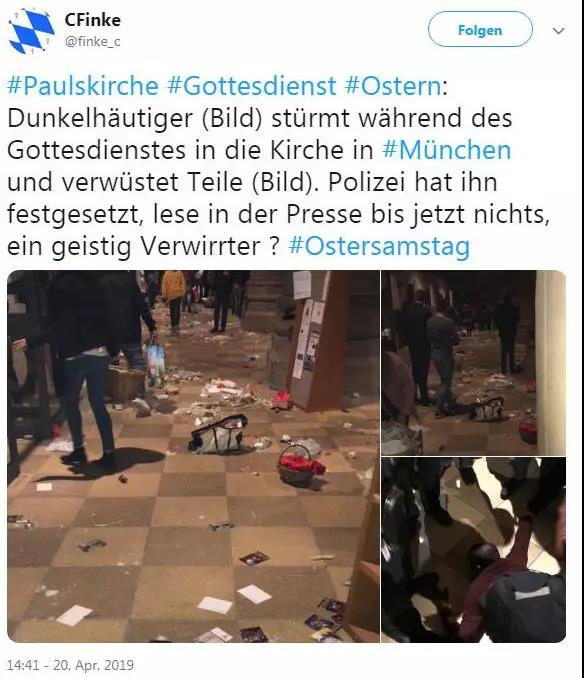Click the tweet timestamp 14:41 - 20. Apr. 2019

pos(70,665)
